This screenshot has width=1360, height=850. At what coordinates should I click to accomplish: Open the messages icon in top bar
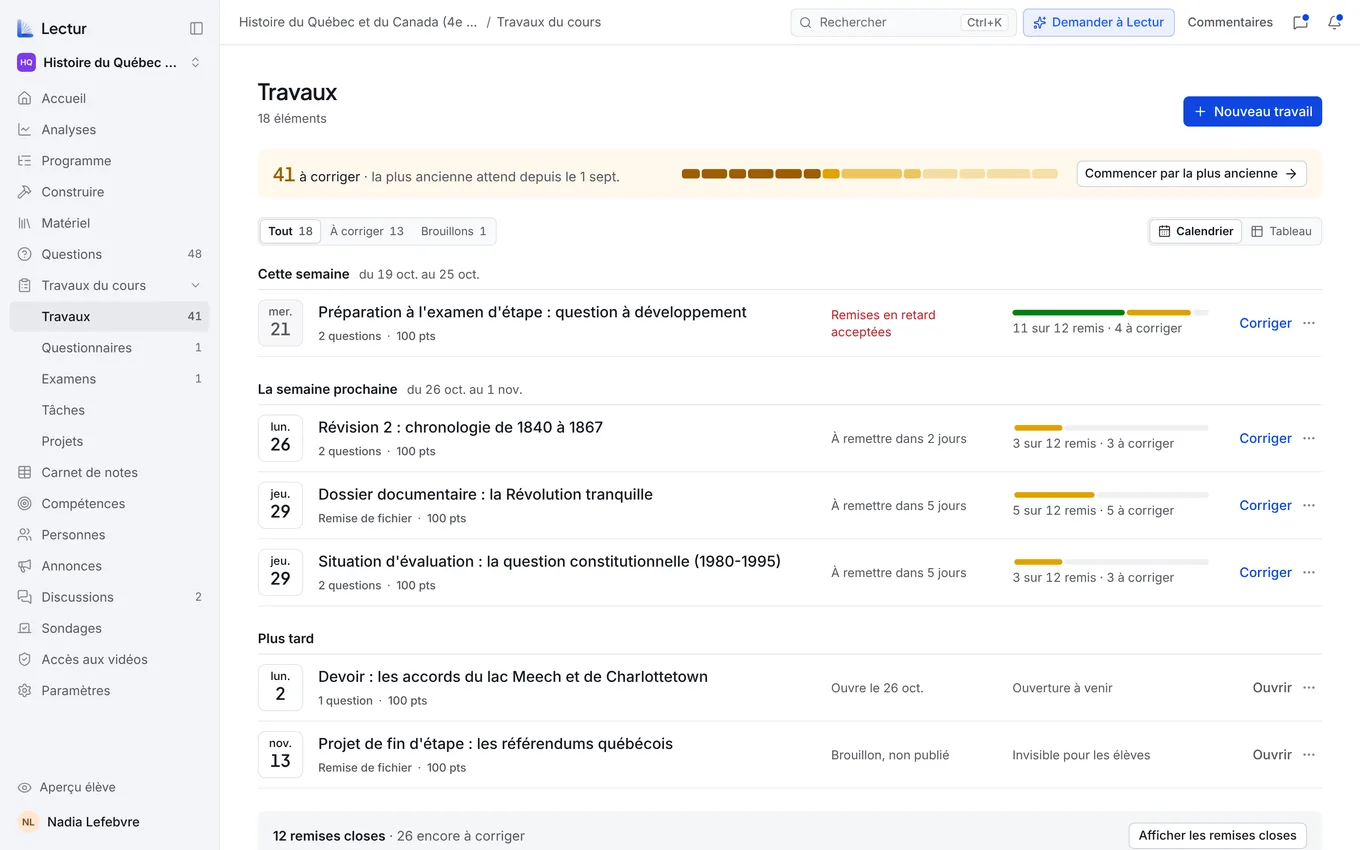tap(1300, 22)
